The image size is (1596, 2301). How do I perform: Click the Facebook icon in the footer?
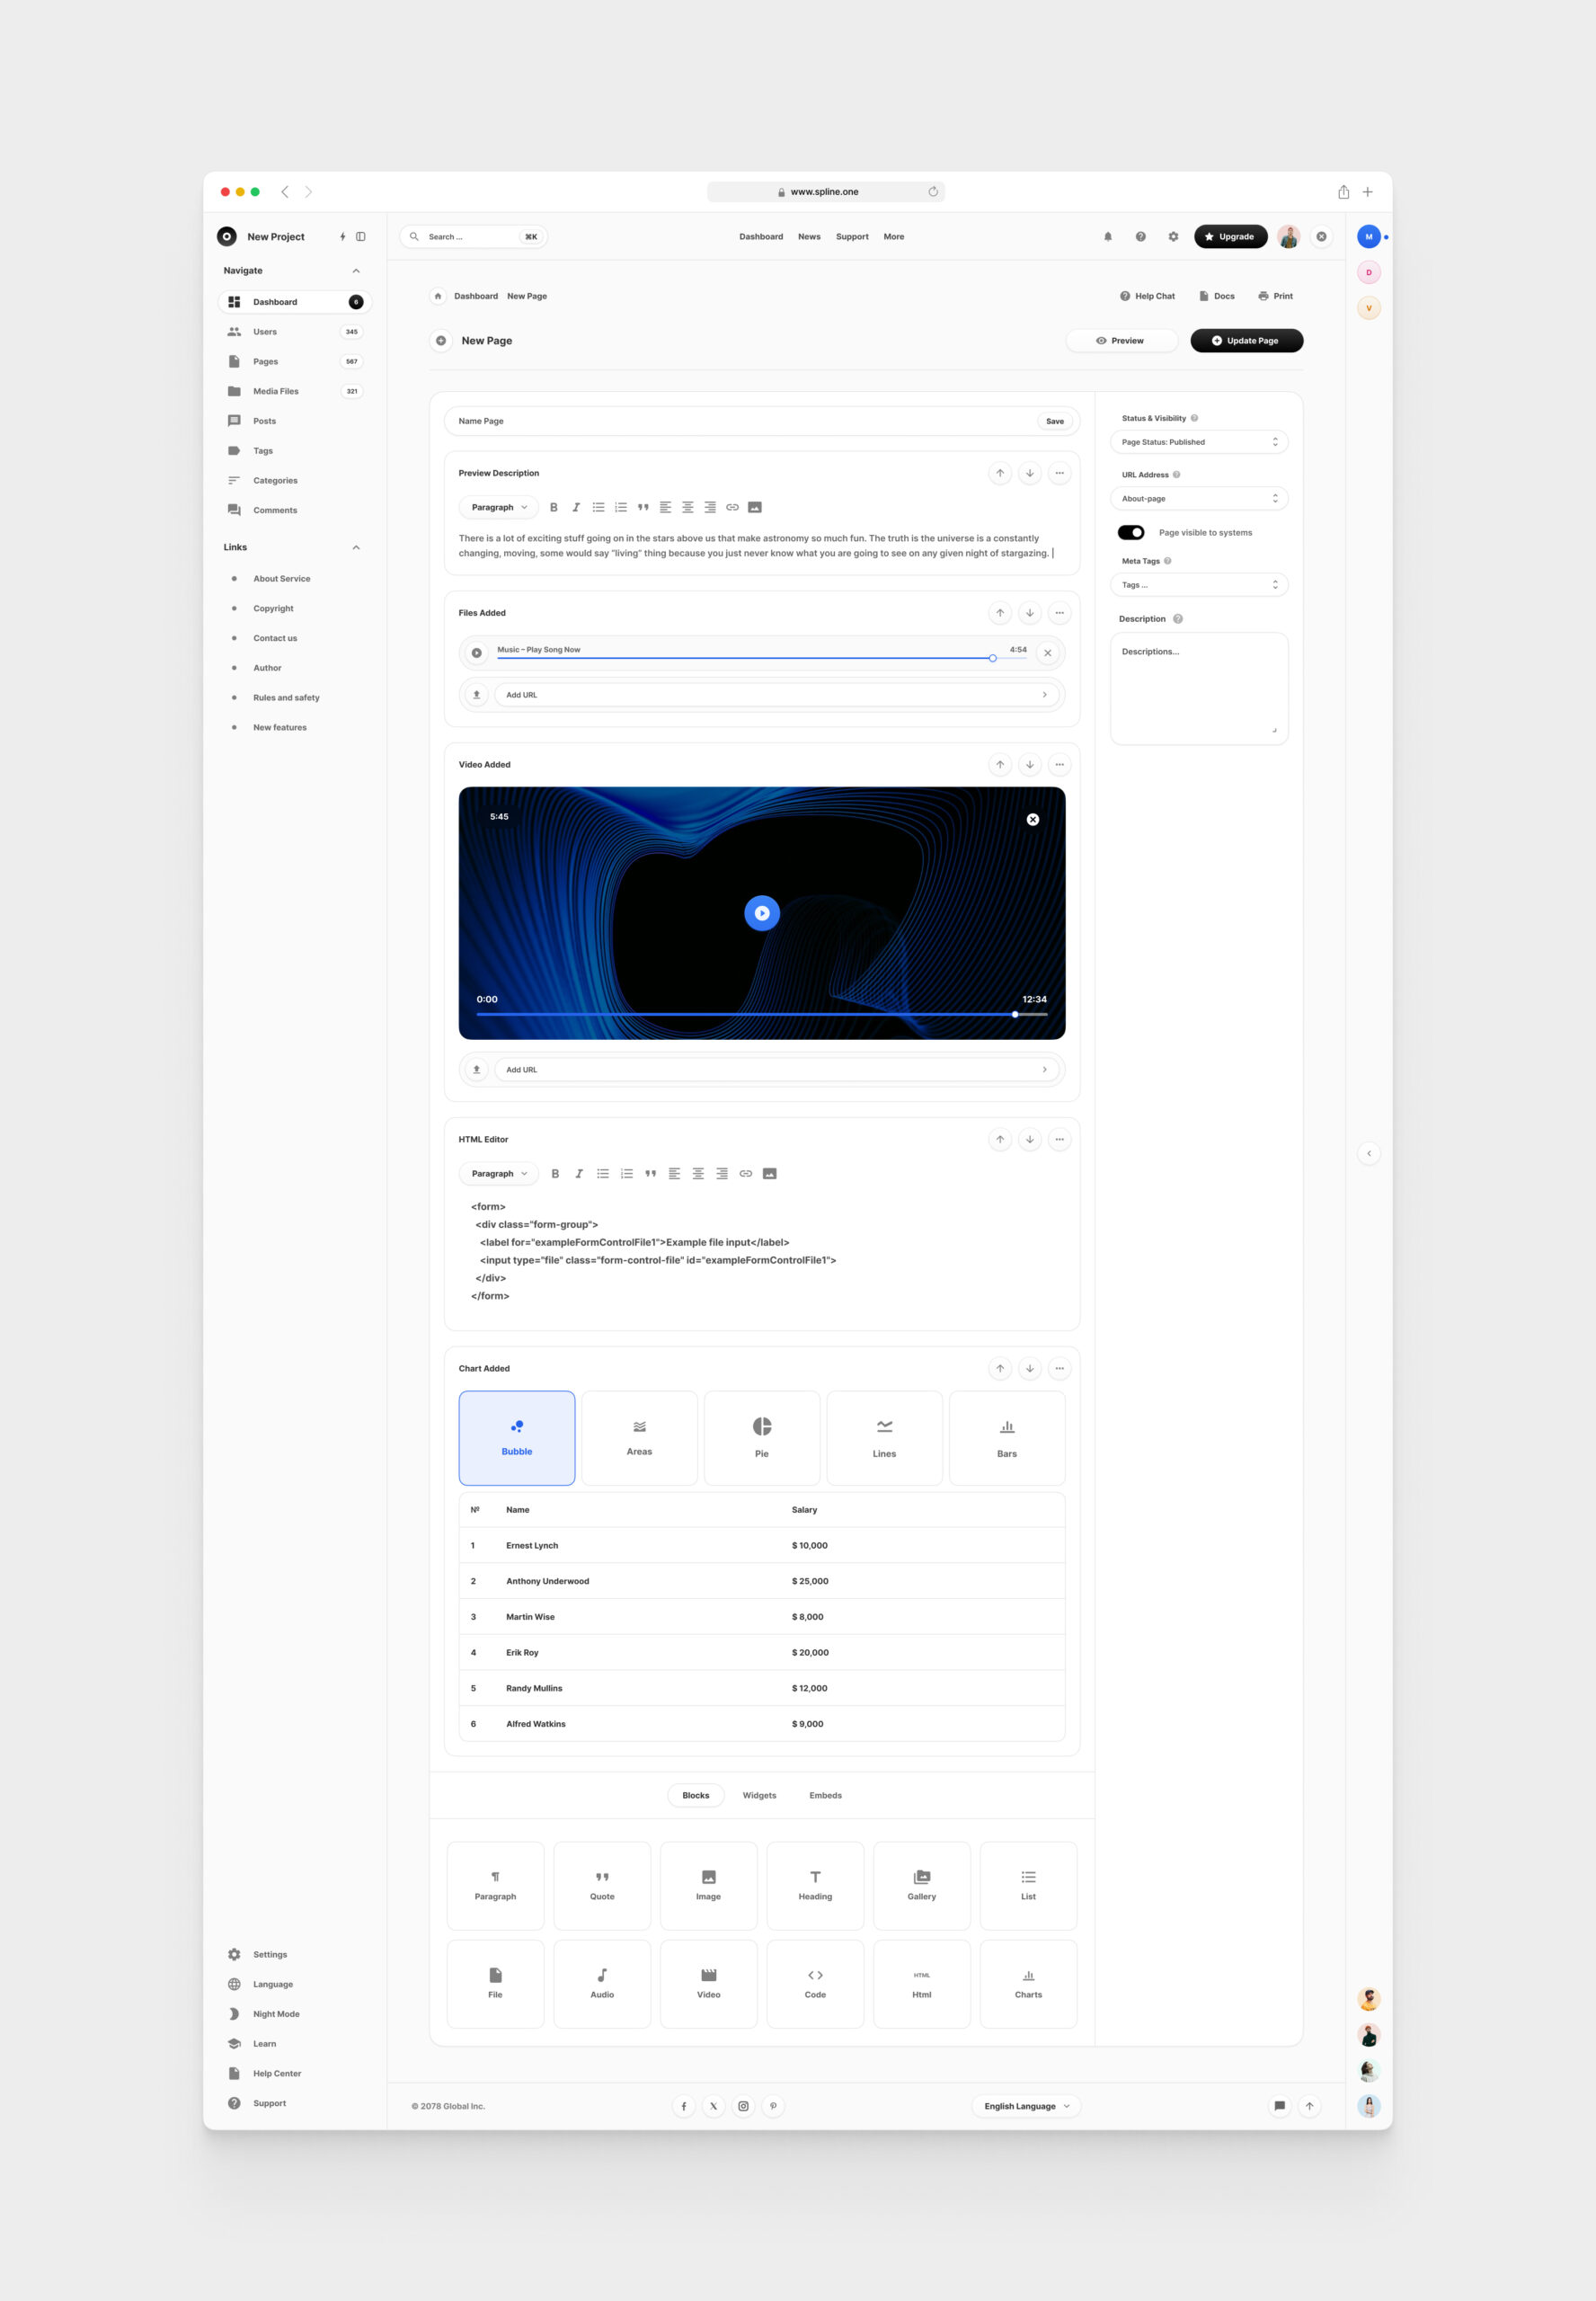684,2106
